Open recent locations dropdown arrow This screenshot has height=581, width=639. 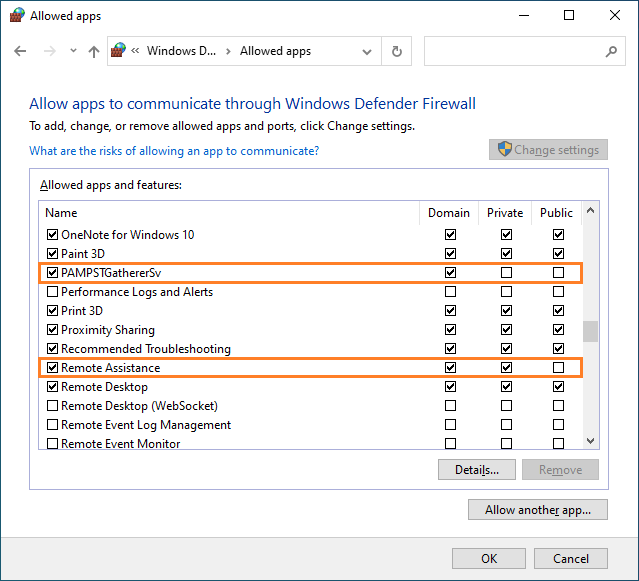coord(72,52)
